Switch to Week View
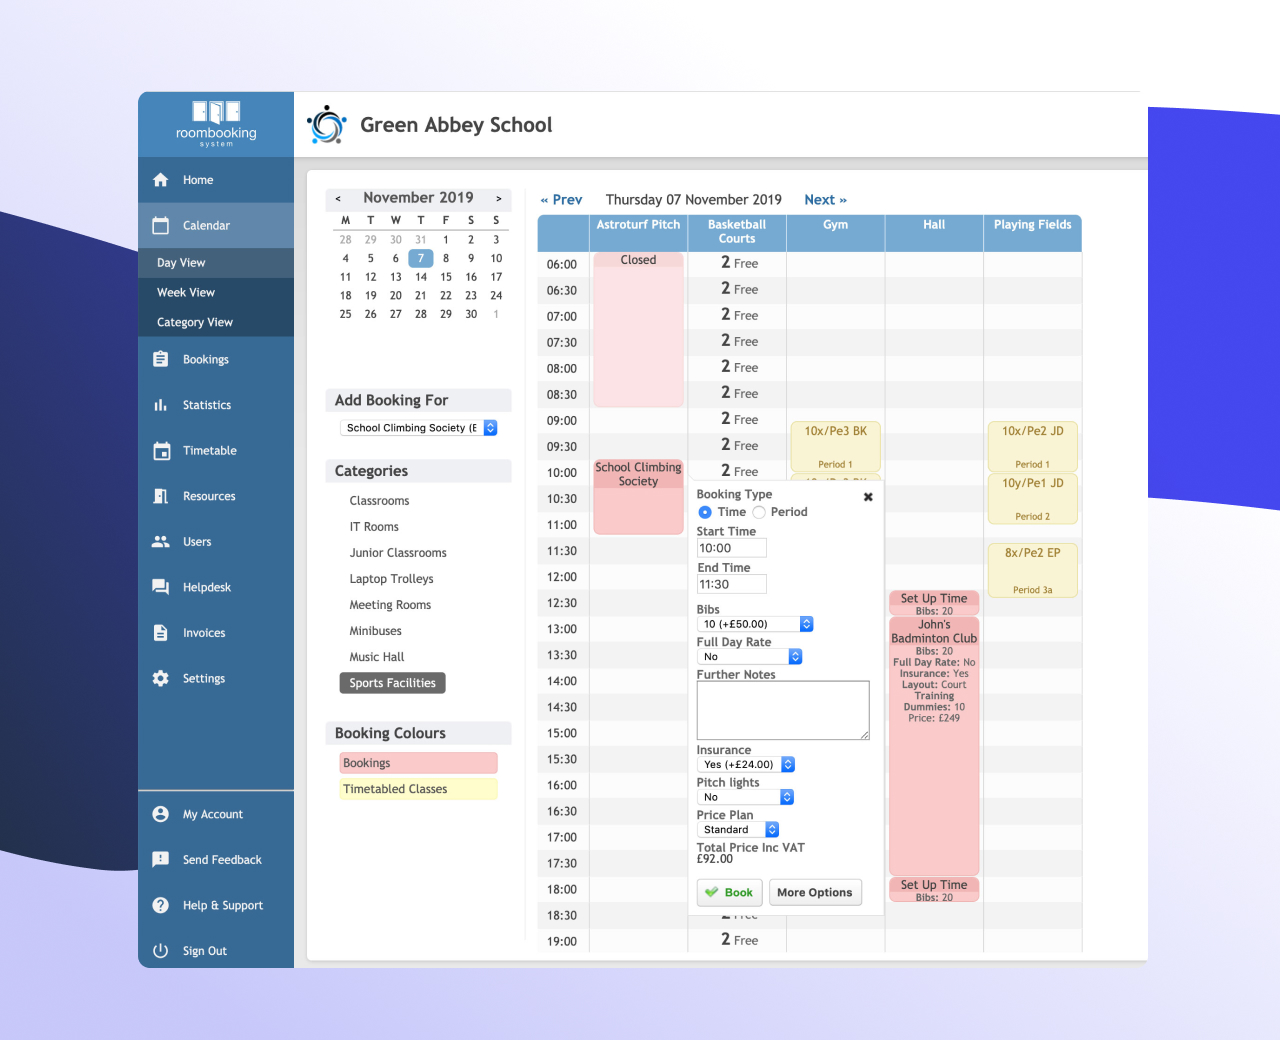 coord(186,293)
